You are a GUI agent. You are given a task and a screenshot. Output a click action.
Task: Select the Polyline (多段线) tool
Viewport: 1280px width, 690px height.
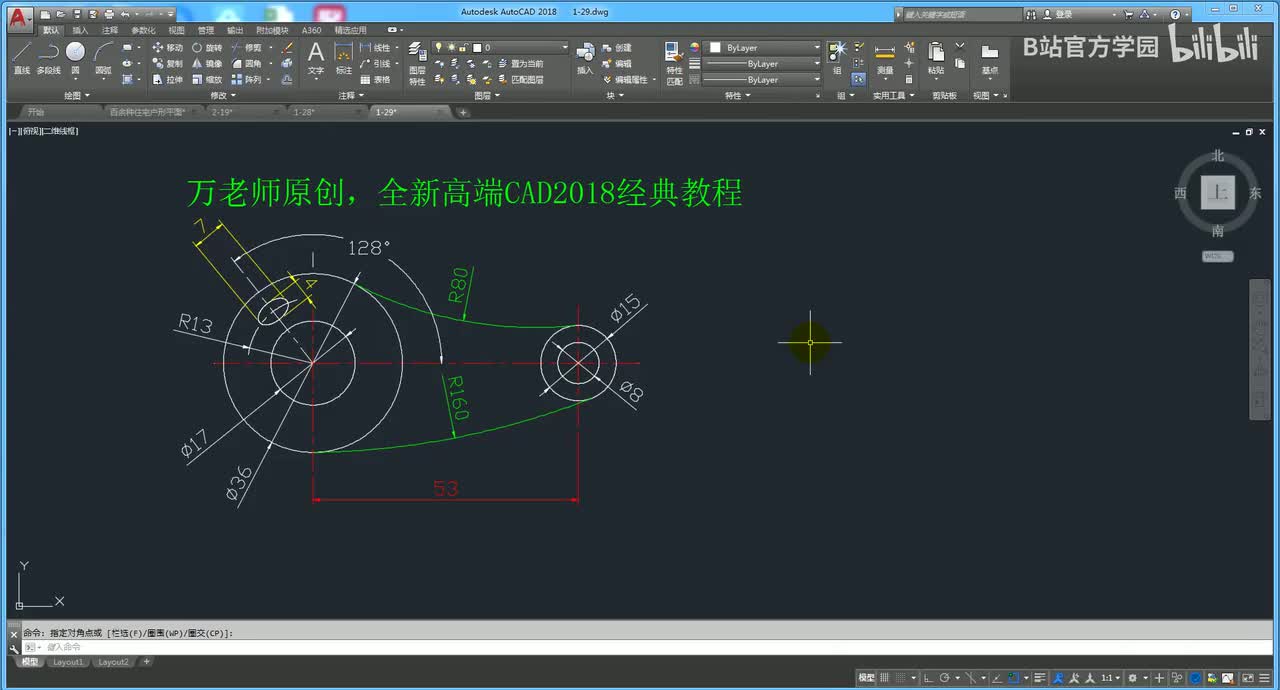(48, 58)
